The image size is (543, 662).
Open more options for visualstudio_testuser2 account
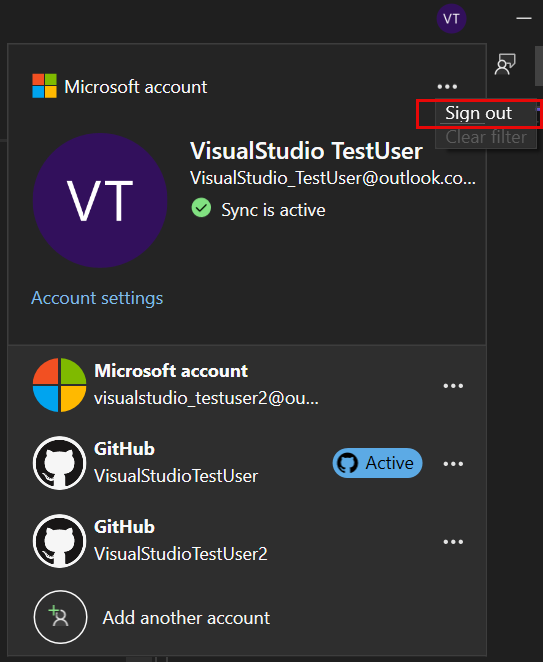click(453, 385)
